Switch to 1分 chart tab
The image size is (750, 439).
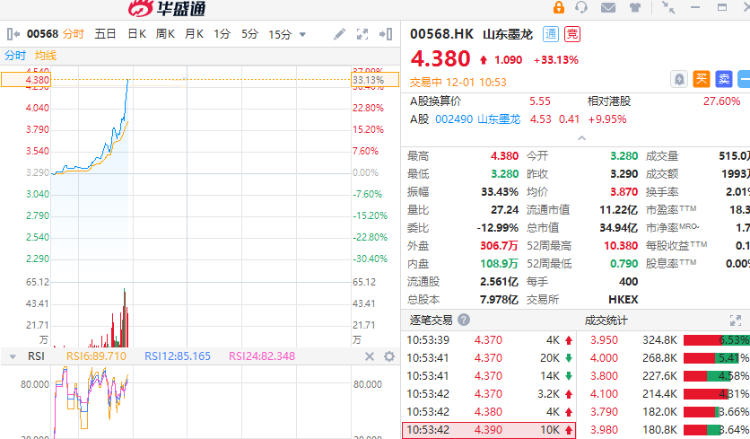tap(222, 34)
